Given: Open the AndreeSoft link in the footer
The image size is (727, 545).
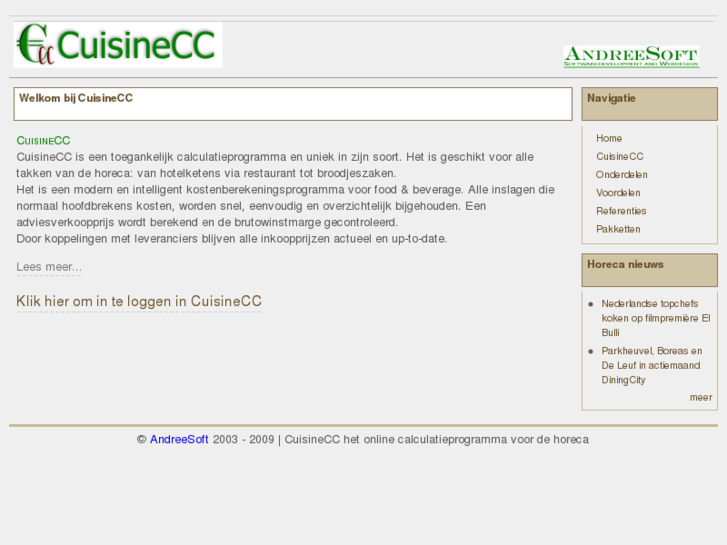Looking at the screenshot, I should (179, 439).
